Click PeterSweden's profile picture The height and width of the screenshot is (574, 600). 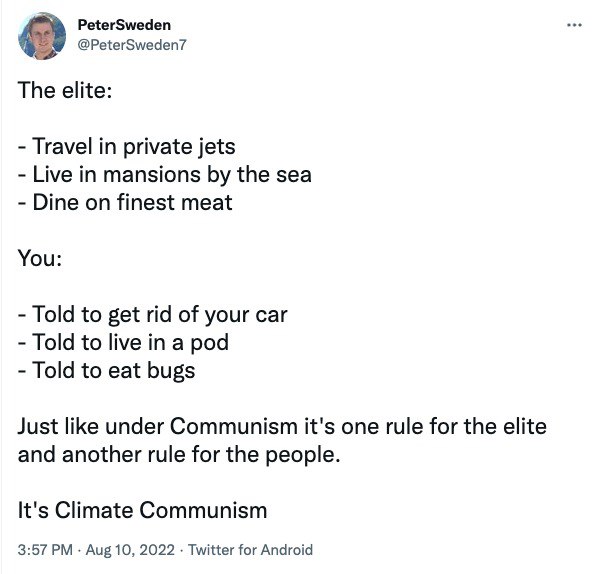[43, 35]
